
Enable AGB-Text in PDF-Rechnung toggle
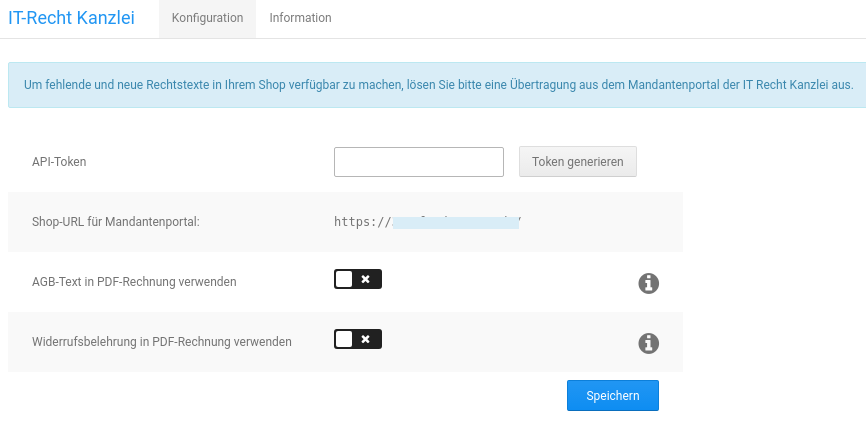[358, 280]
